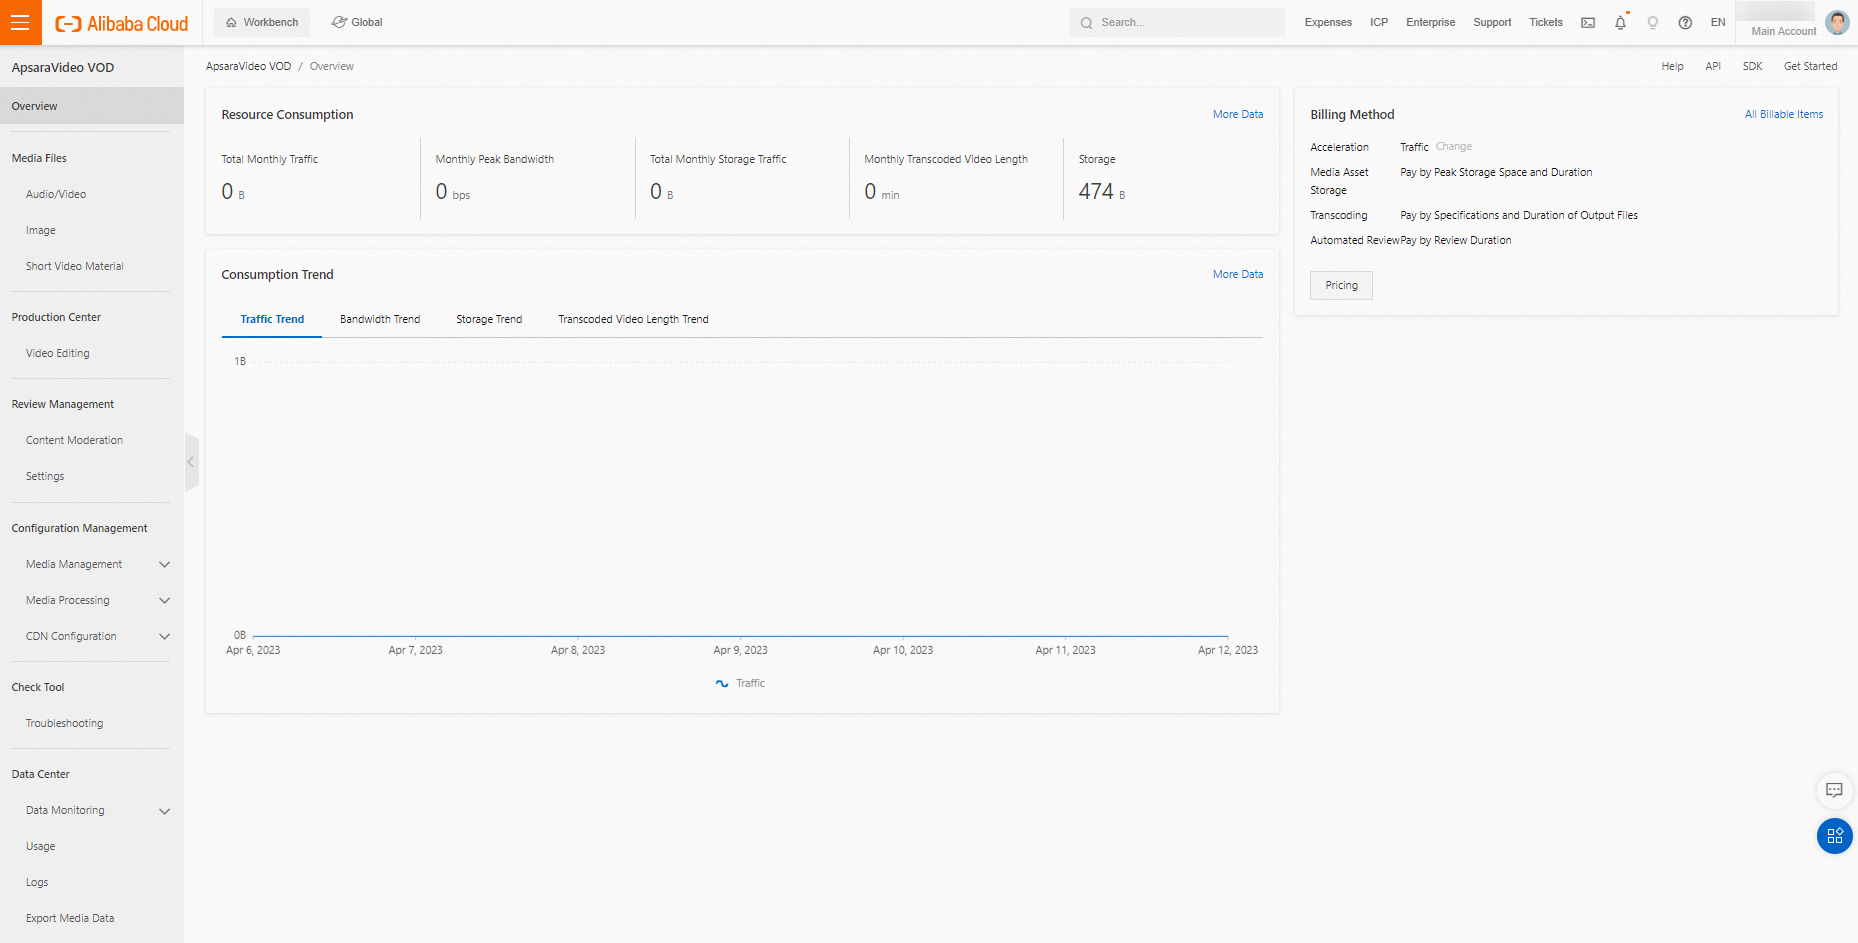This screenshot has height=943, width=1858.
Task: Click the user avatar picture
Action: [x=1837, y=22]
